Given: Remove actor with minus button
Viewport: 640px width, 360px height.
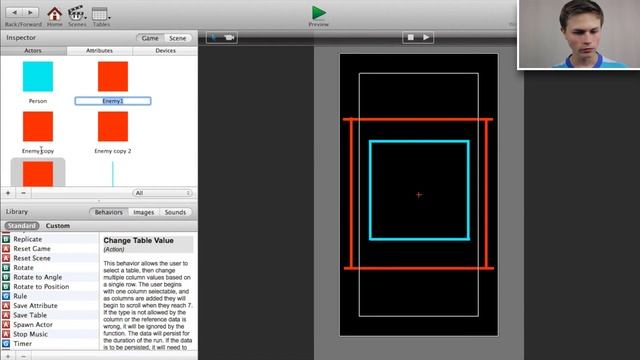Looking at the screenshot, I should 24,193.
